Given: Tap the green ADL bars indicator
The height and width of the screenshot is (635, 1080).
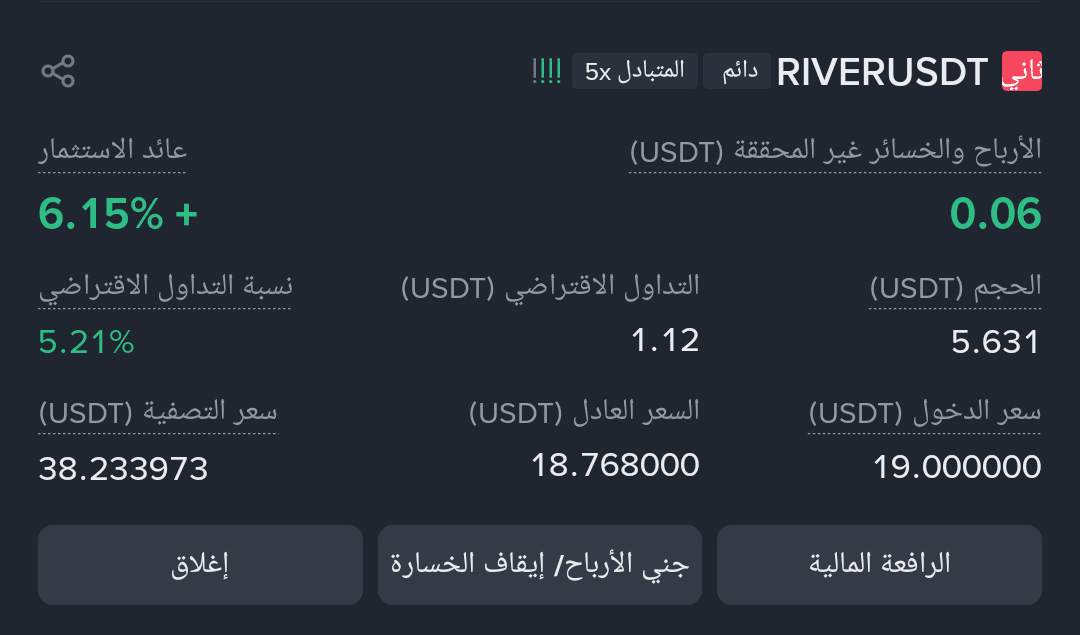Looking at the screenshot, I should (547, 71).
